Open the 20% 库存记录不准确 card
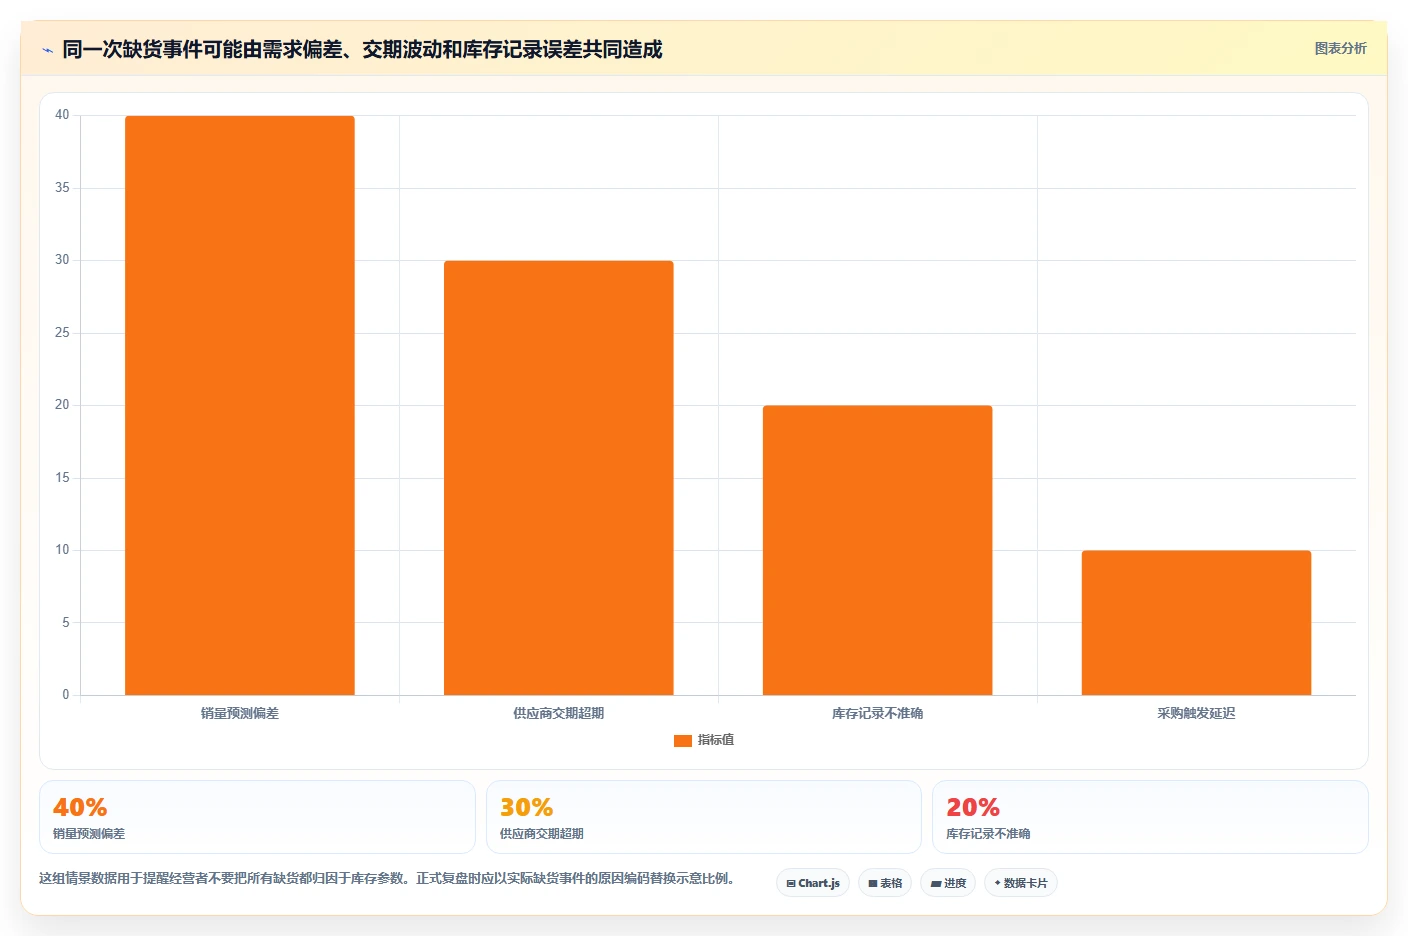The image size is (1408, 936). point(1150,817)
